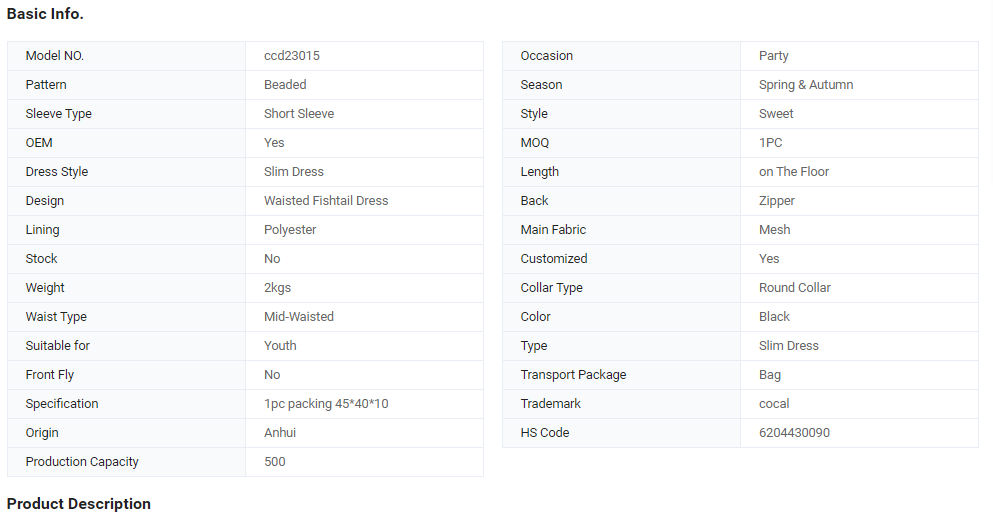Click the Production Capacity value 500
This screenshot has width=993, height=520.
click(x=274, y=462)
